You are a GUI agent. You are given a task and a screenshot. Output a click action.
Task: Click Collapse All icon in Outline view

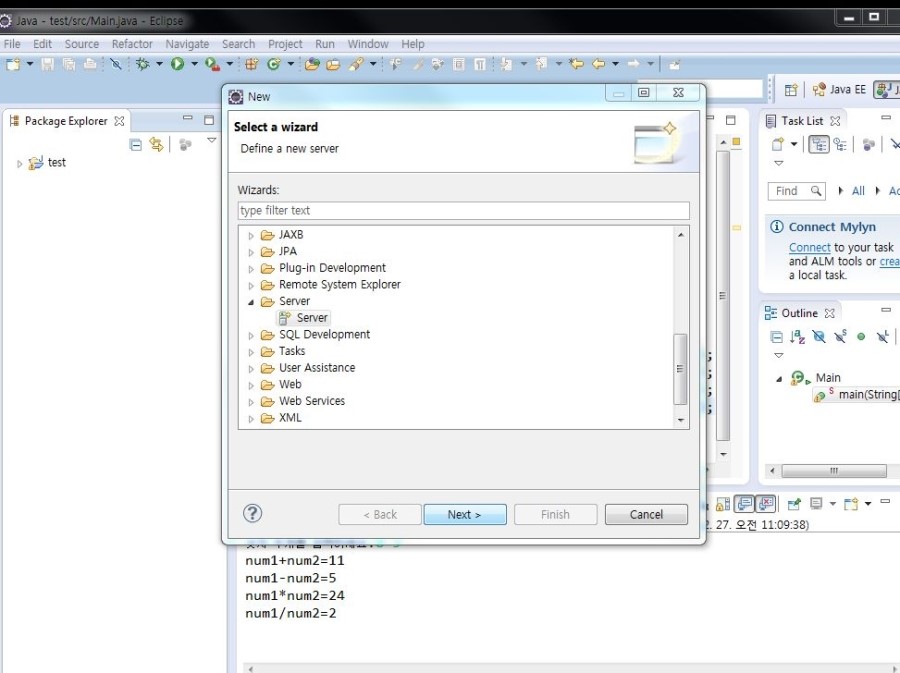tap(776, 337)
